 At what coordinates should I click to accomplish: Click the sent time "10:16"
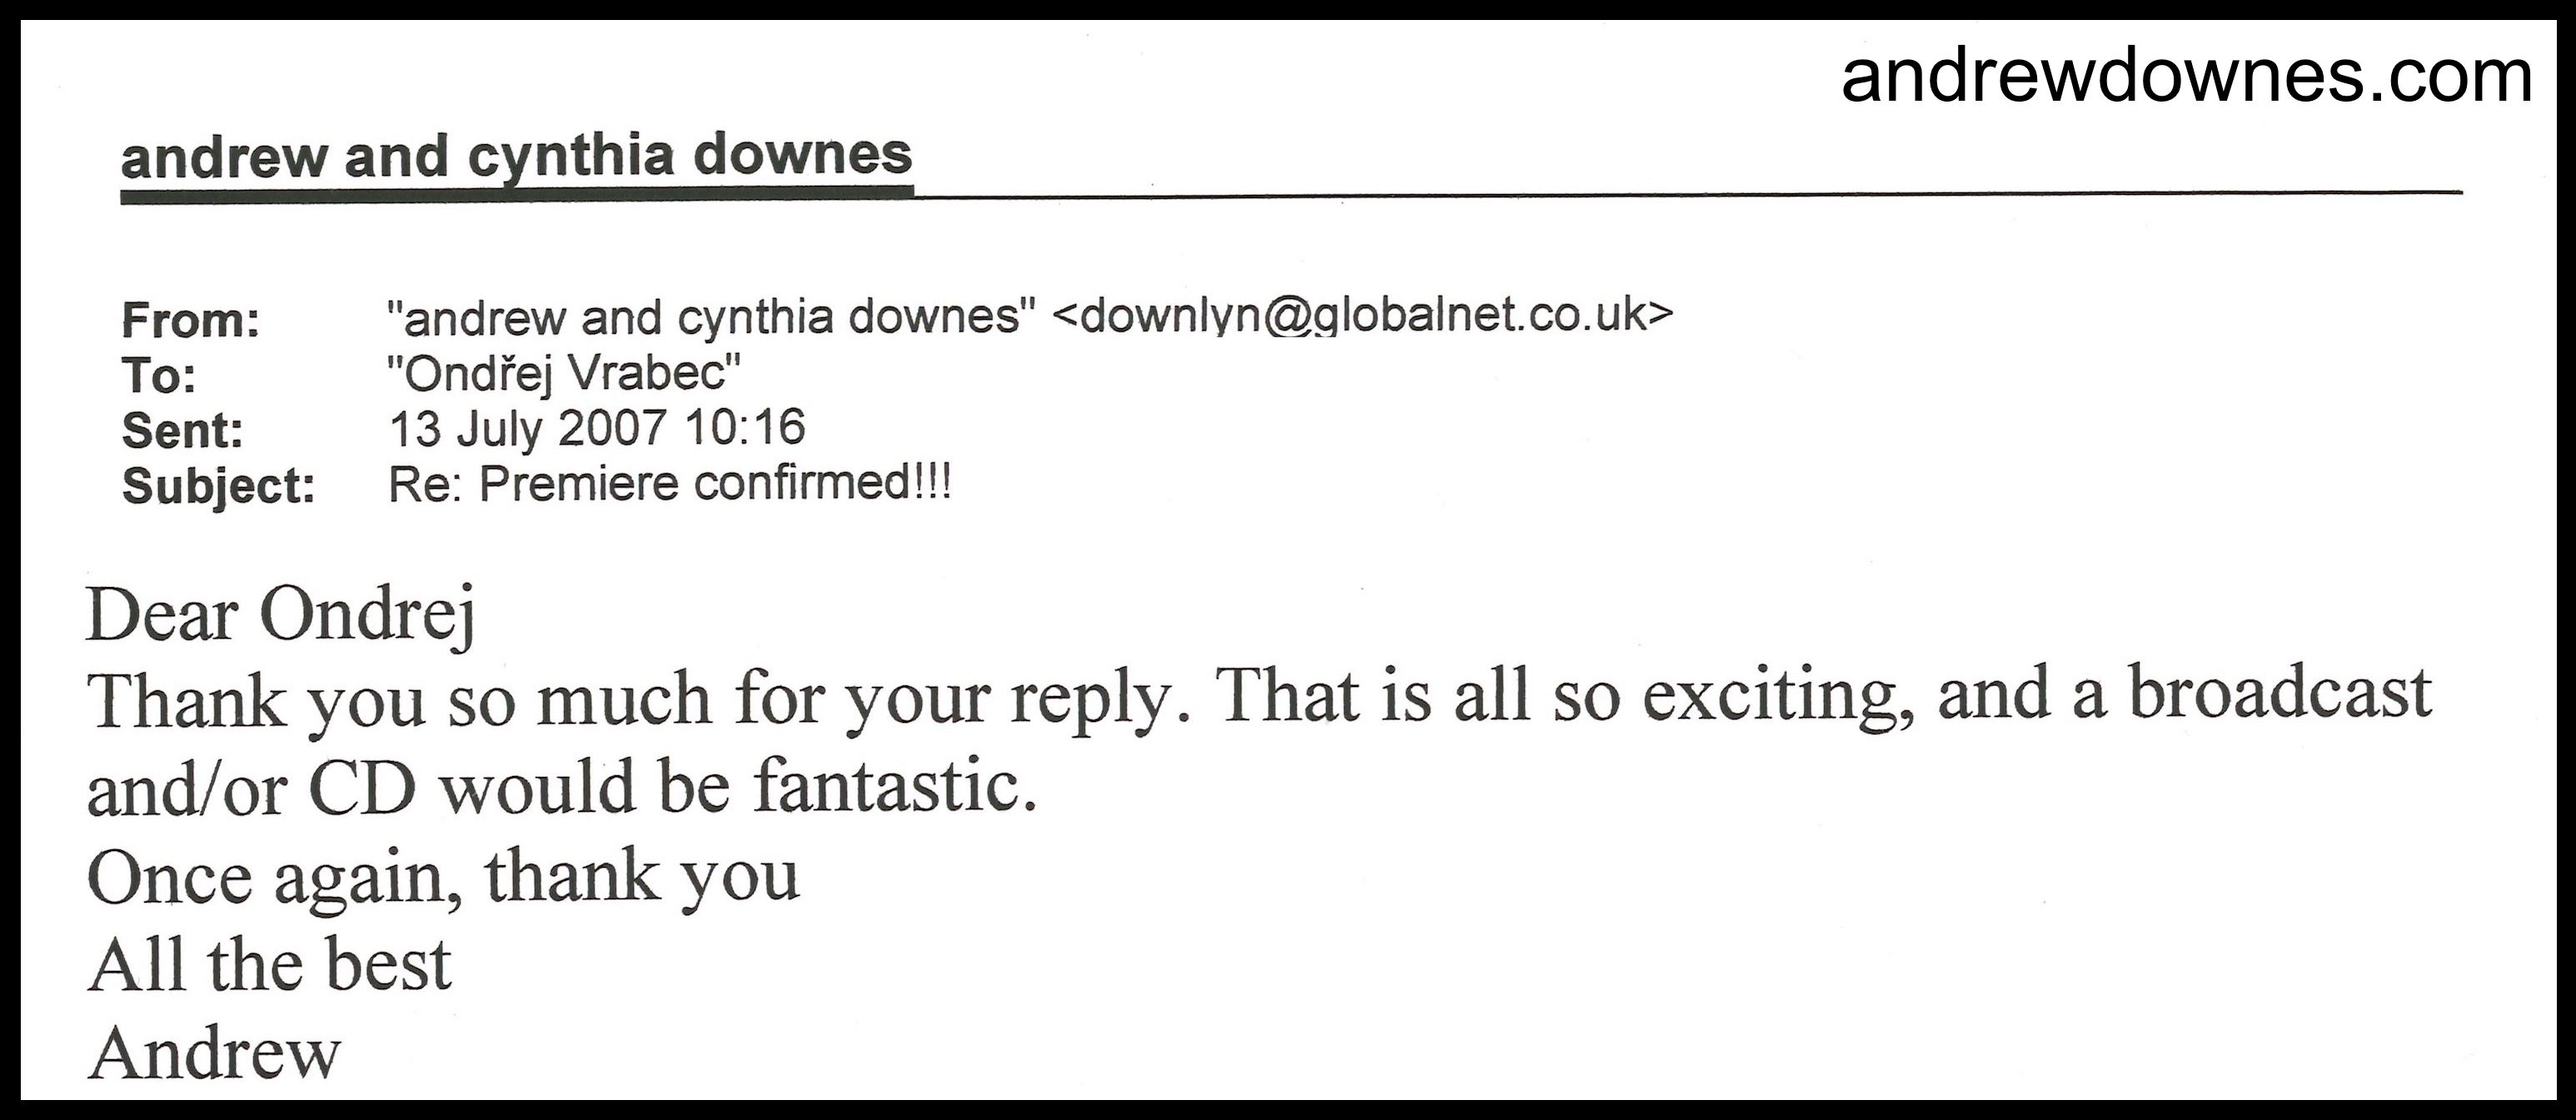745,428
